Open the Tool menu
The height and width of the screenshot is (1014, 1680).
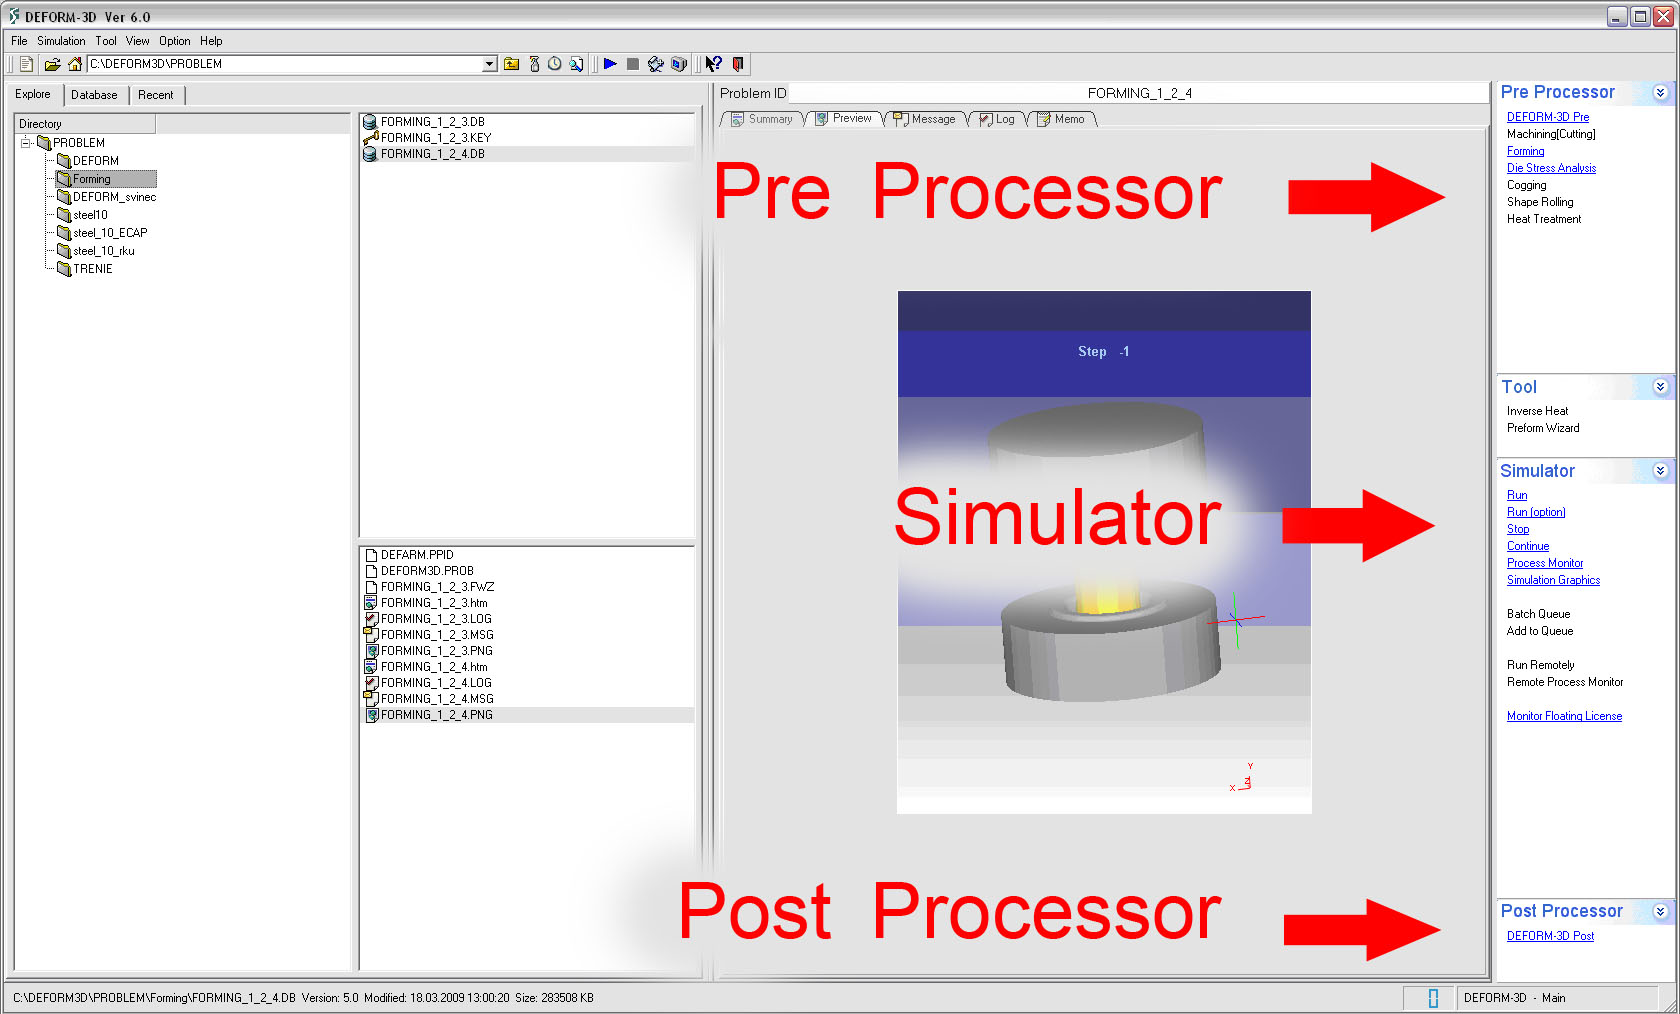(106, 41)
